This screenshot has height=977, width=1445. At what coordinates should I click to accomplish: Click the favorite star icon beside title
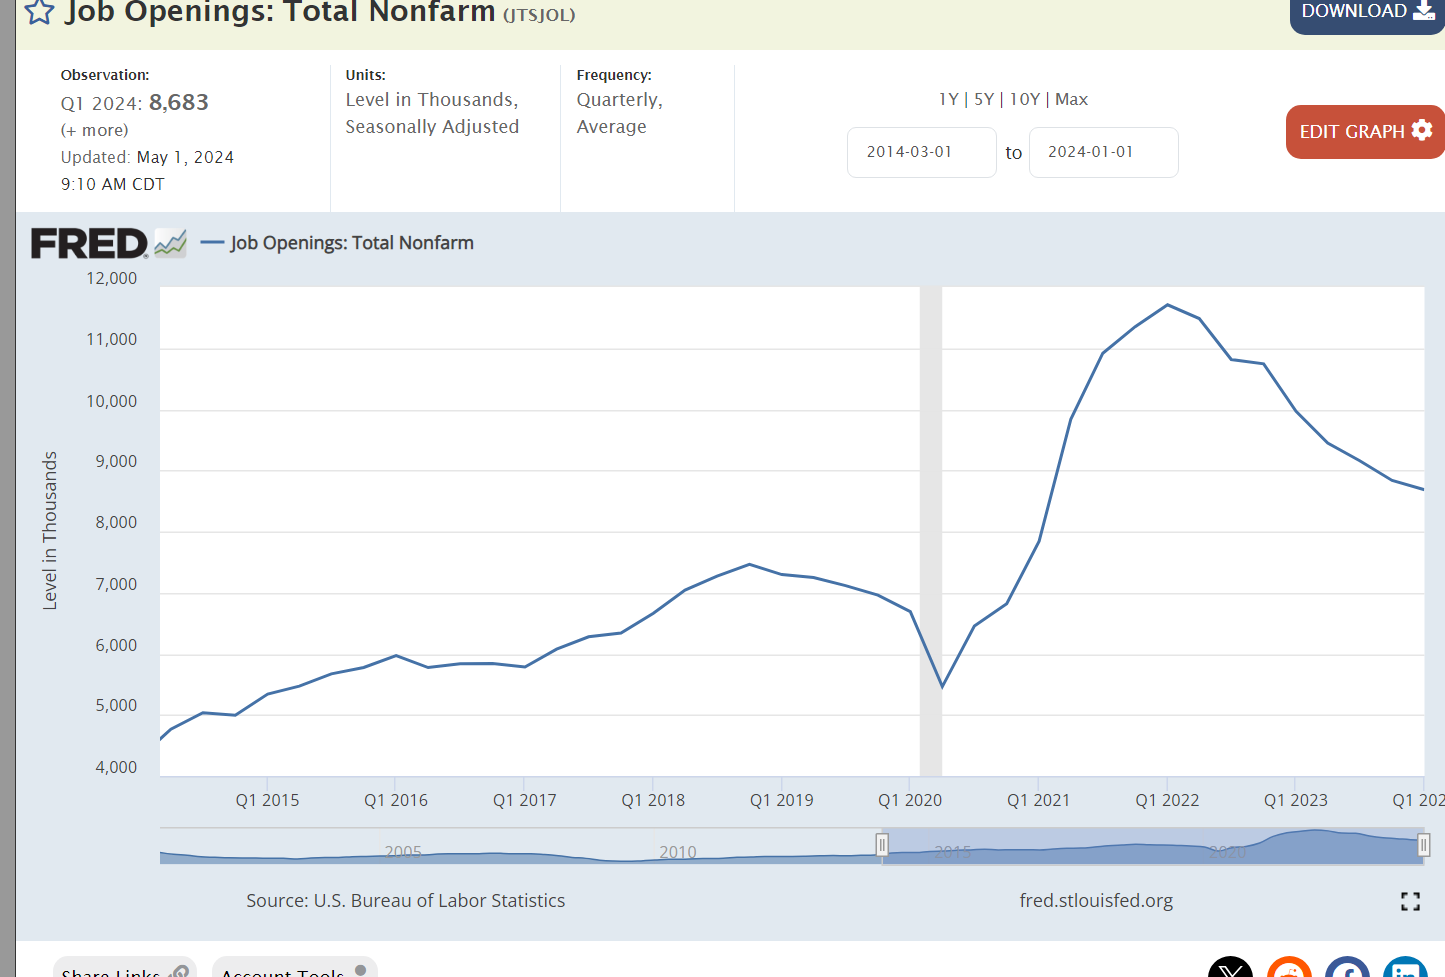coord(39,12)
